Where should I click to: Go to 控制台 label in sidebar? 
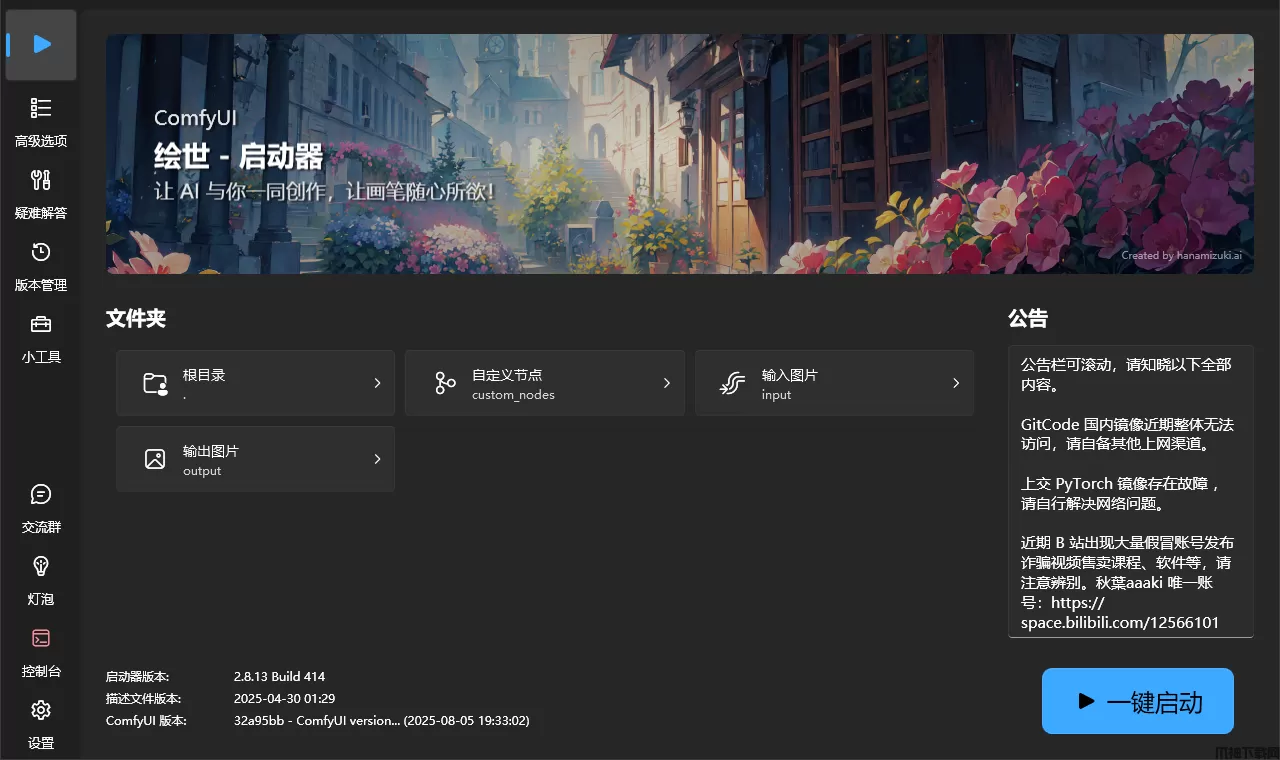click(x=41, y=671)
